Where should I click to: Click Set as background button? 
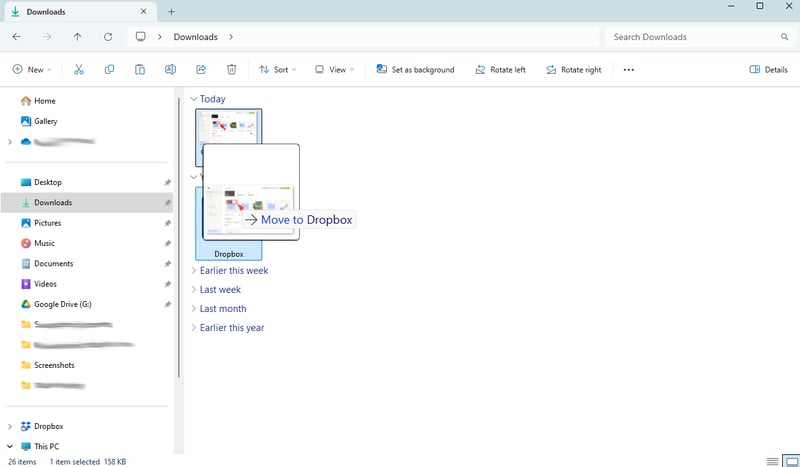[415, 70]
